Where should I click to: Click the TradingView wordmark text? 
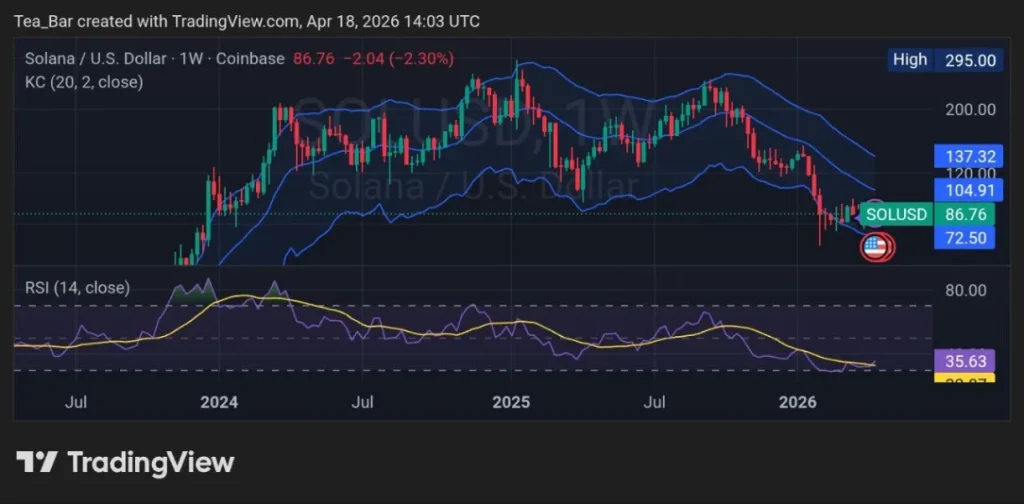pos(150,462)
